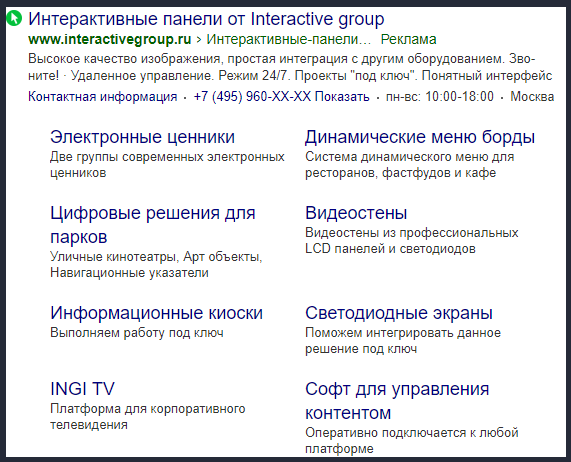The image size is (571, 462).
Task: Click description 'Платформа для корпоративного телевидения'
Action: pyautogui.click(x=147, y=416)
